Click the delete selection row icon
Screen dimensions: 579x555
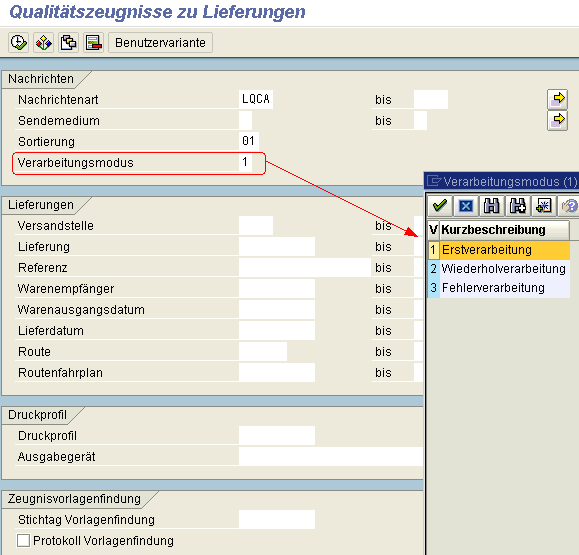coord(93,42)
